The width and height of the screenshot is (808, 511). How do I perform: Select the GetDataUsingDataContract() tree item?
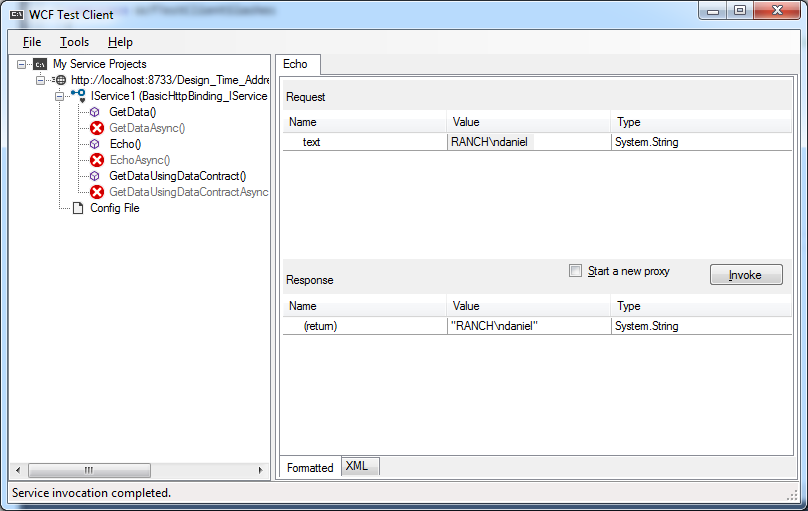pos(177,176)
